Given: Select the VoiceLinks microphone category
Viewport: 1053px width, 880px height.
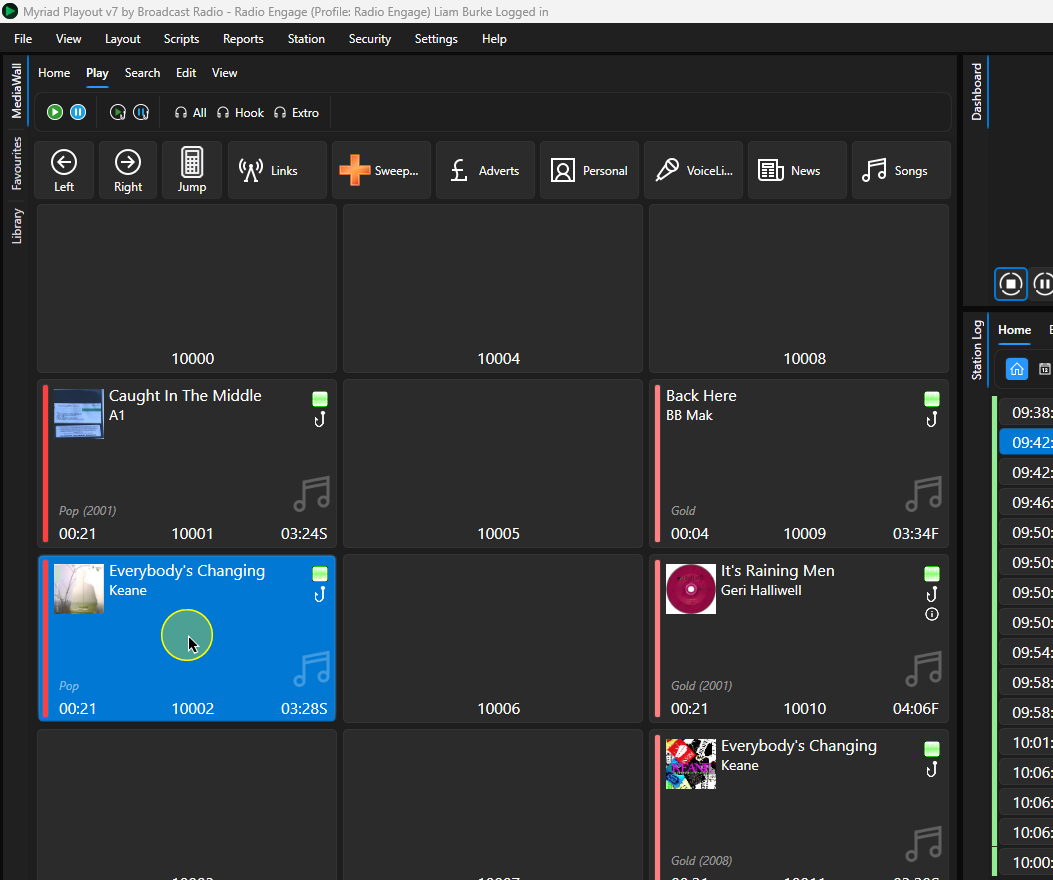Looking at the screenshot, I should tap(694, 170).
